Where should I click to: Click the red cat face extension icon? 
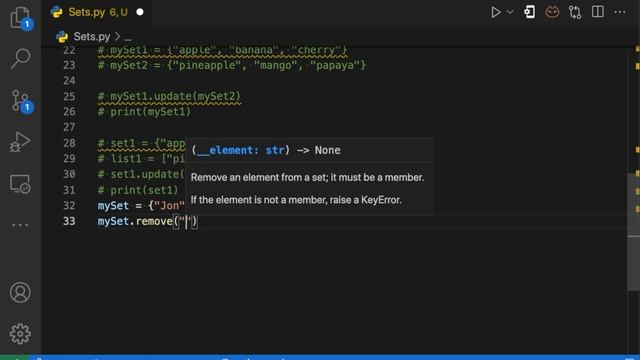point(552,12)
